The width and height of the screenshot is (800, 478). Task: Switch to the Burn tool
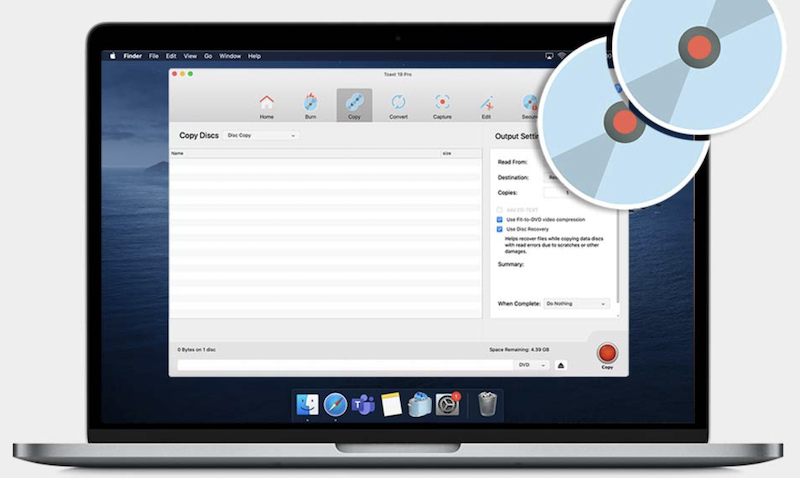click(x=310, y=104)
